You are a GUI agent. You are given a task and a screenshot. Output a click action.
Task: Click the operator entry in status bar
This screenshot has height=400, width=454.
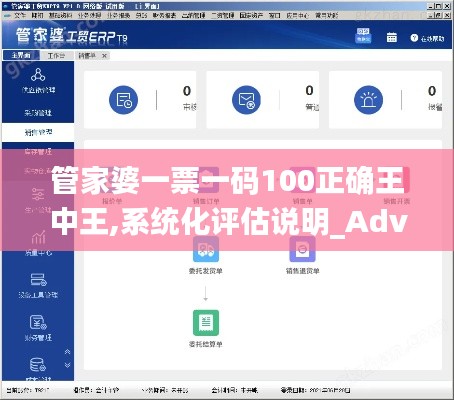96,390
